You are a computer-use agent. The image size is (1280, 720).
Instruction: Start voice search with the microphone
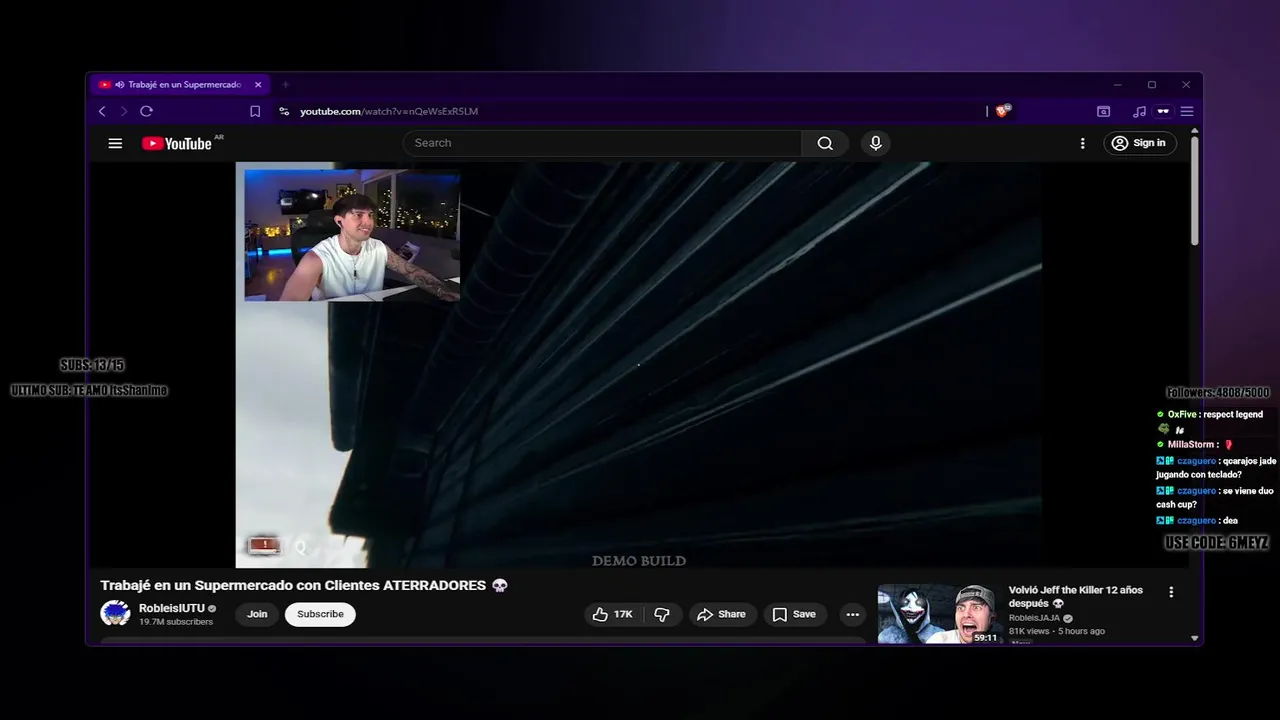[876, 143]
